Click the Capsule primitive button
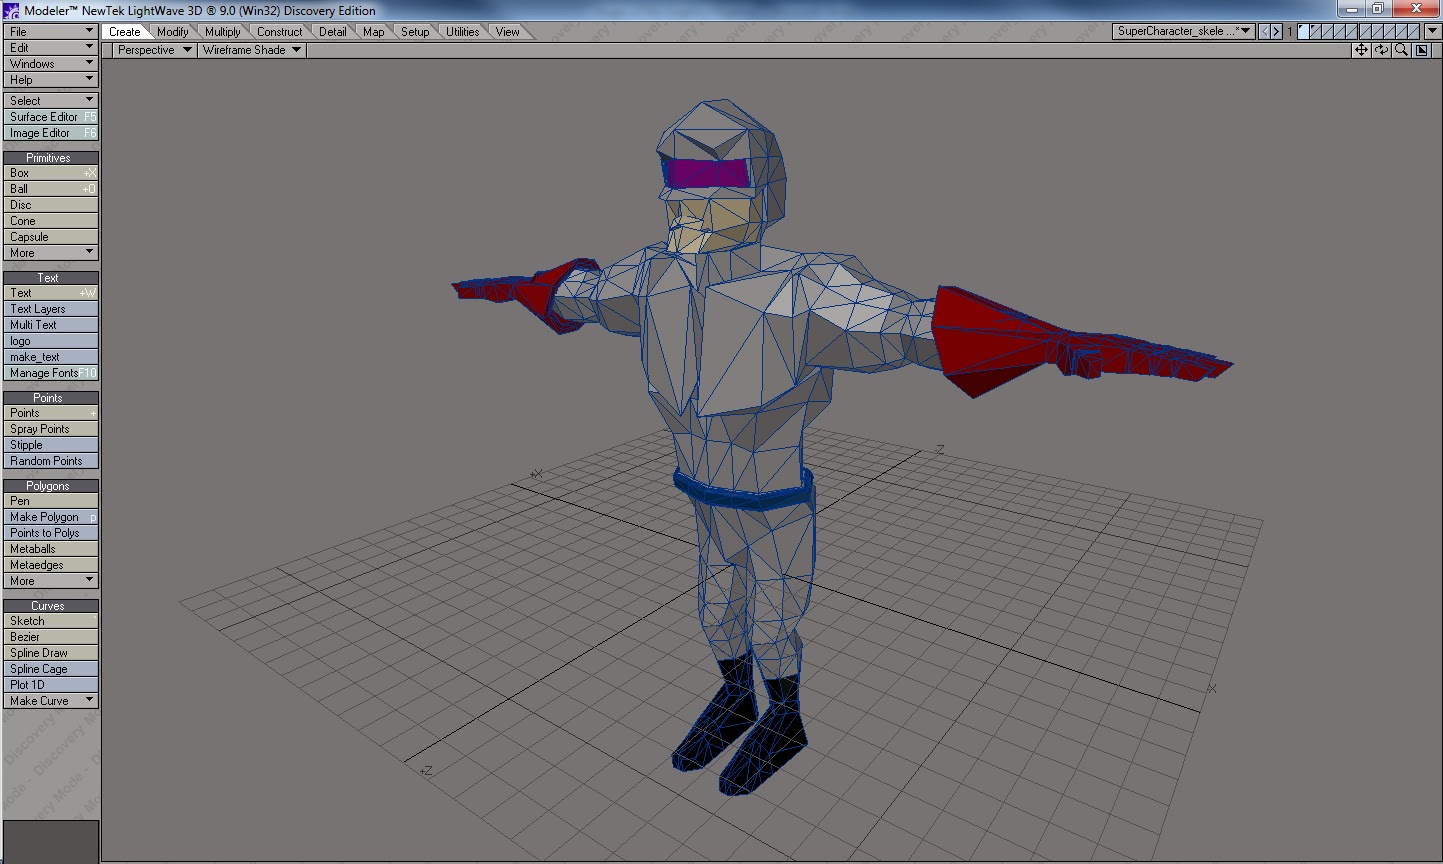The width and height of the screenshot is (1443, 864). click(x=50, y=237)
